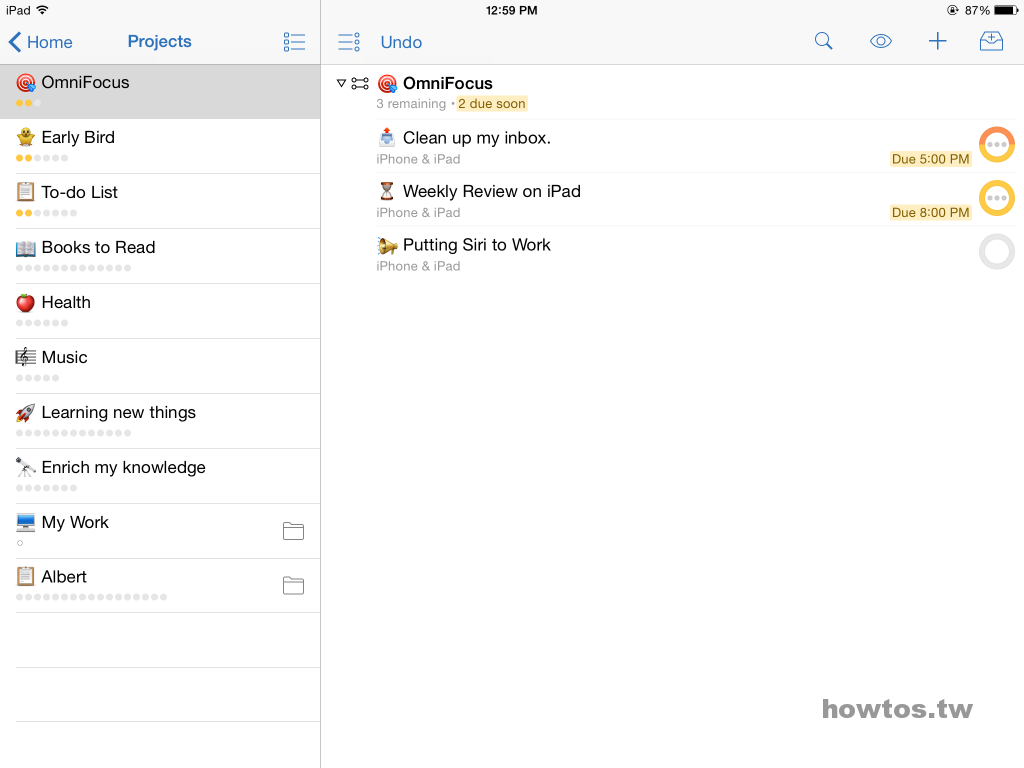Select the Early Bird project
1024x768 pixels.
(x=160, y=146)
